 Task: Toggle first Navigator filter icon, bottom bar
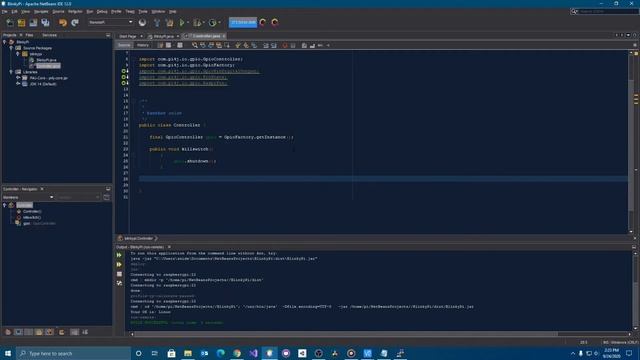[8, 332]
